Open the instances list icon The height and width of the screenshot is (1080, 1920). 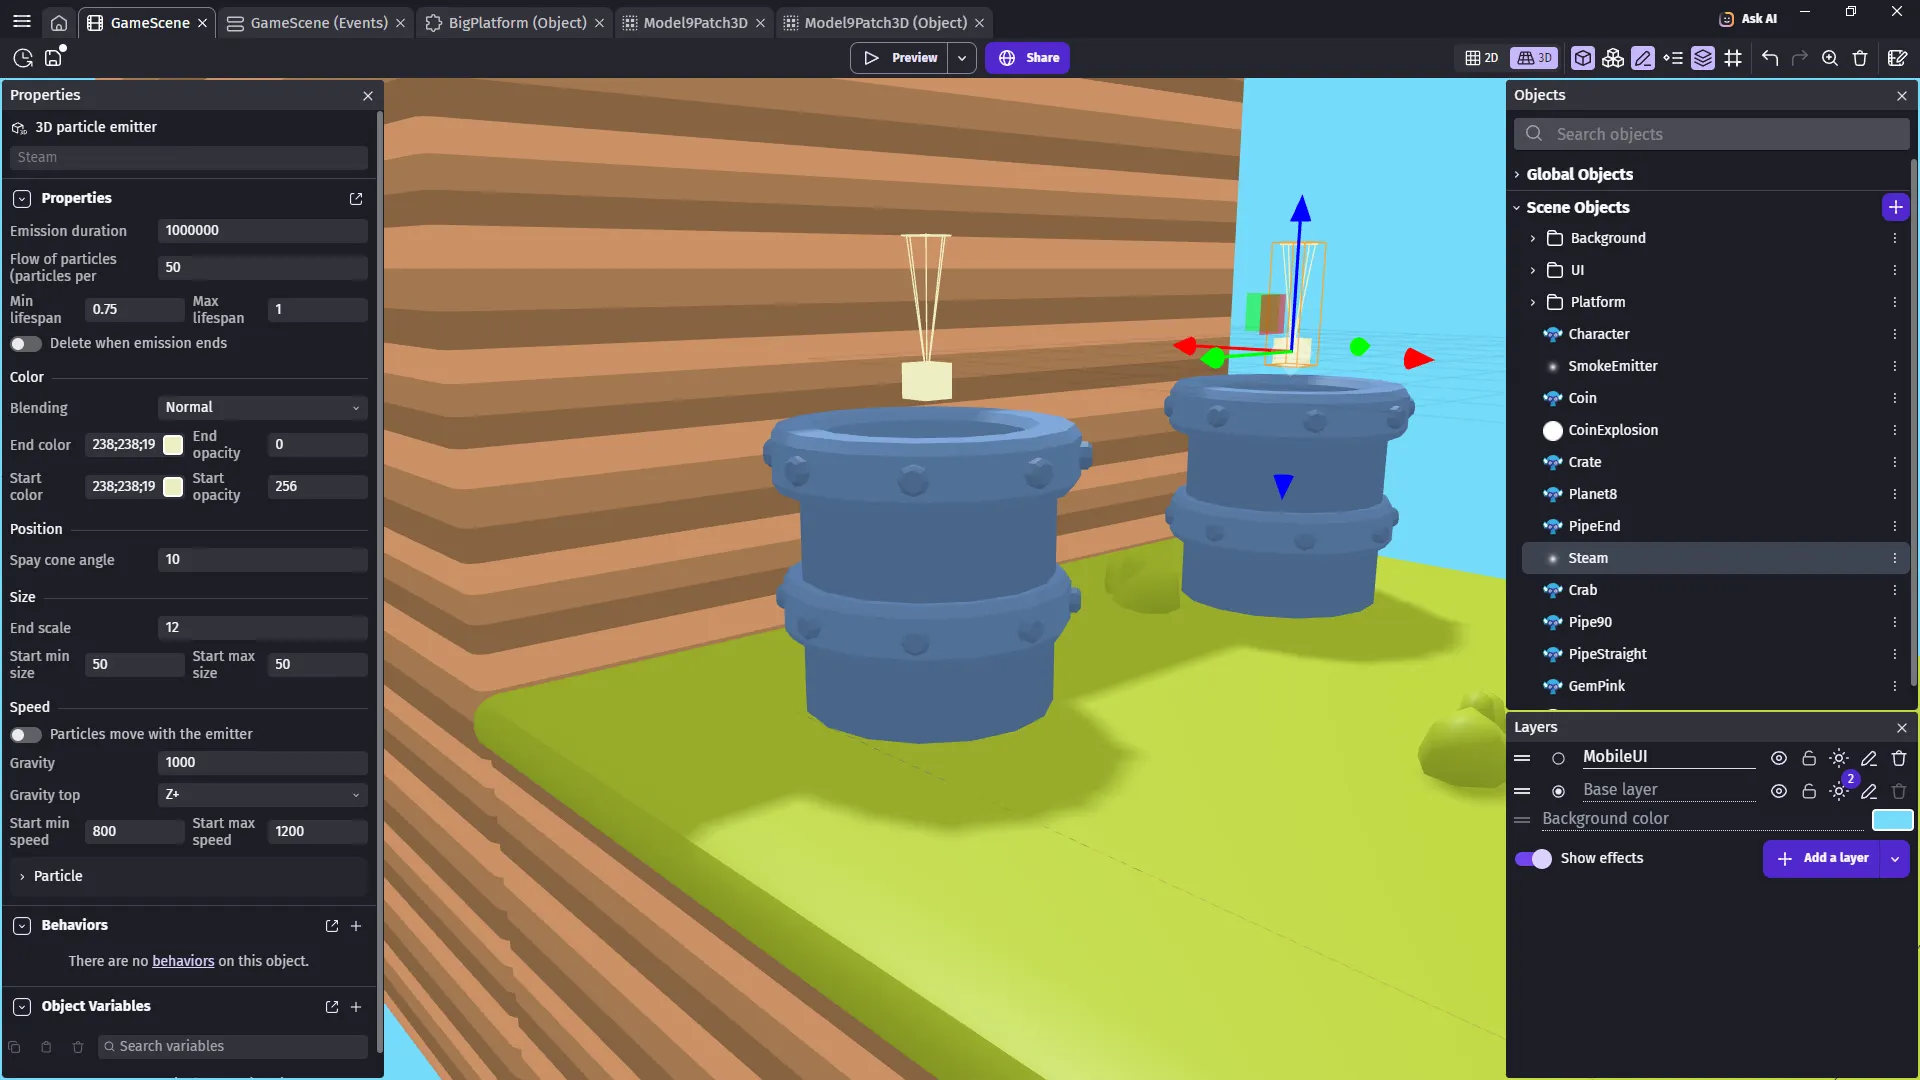tap(1673, 58)
